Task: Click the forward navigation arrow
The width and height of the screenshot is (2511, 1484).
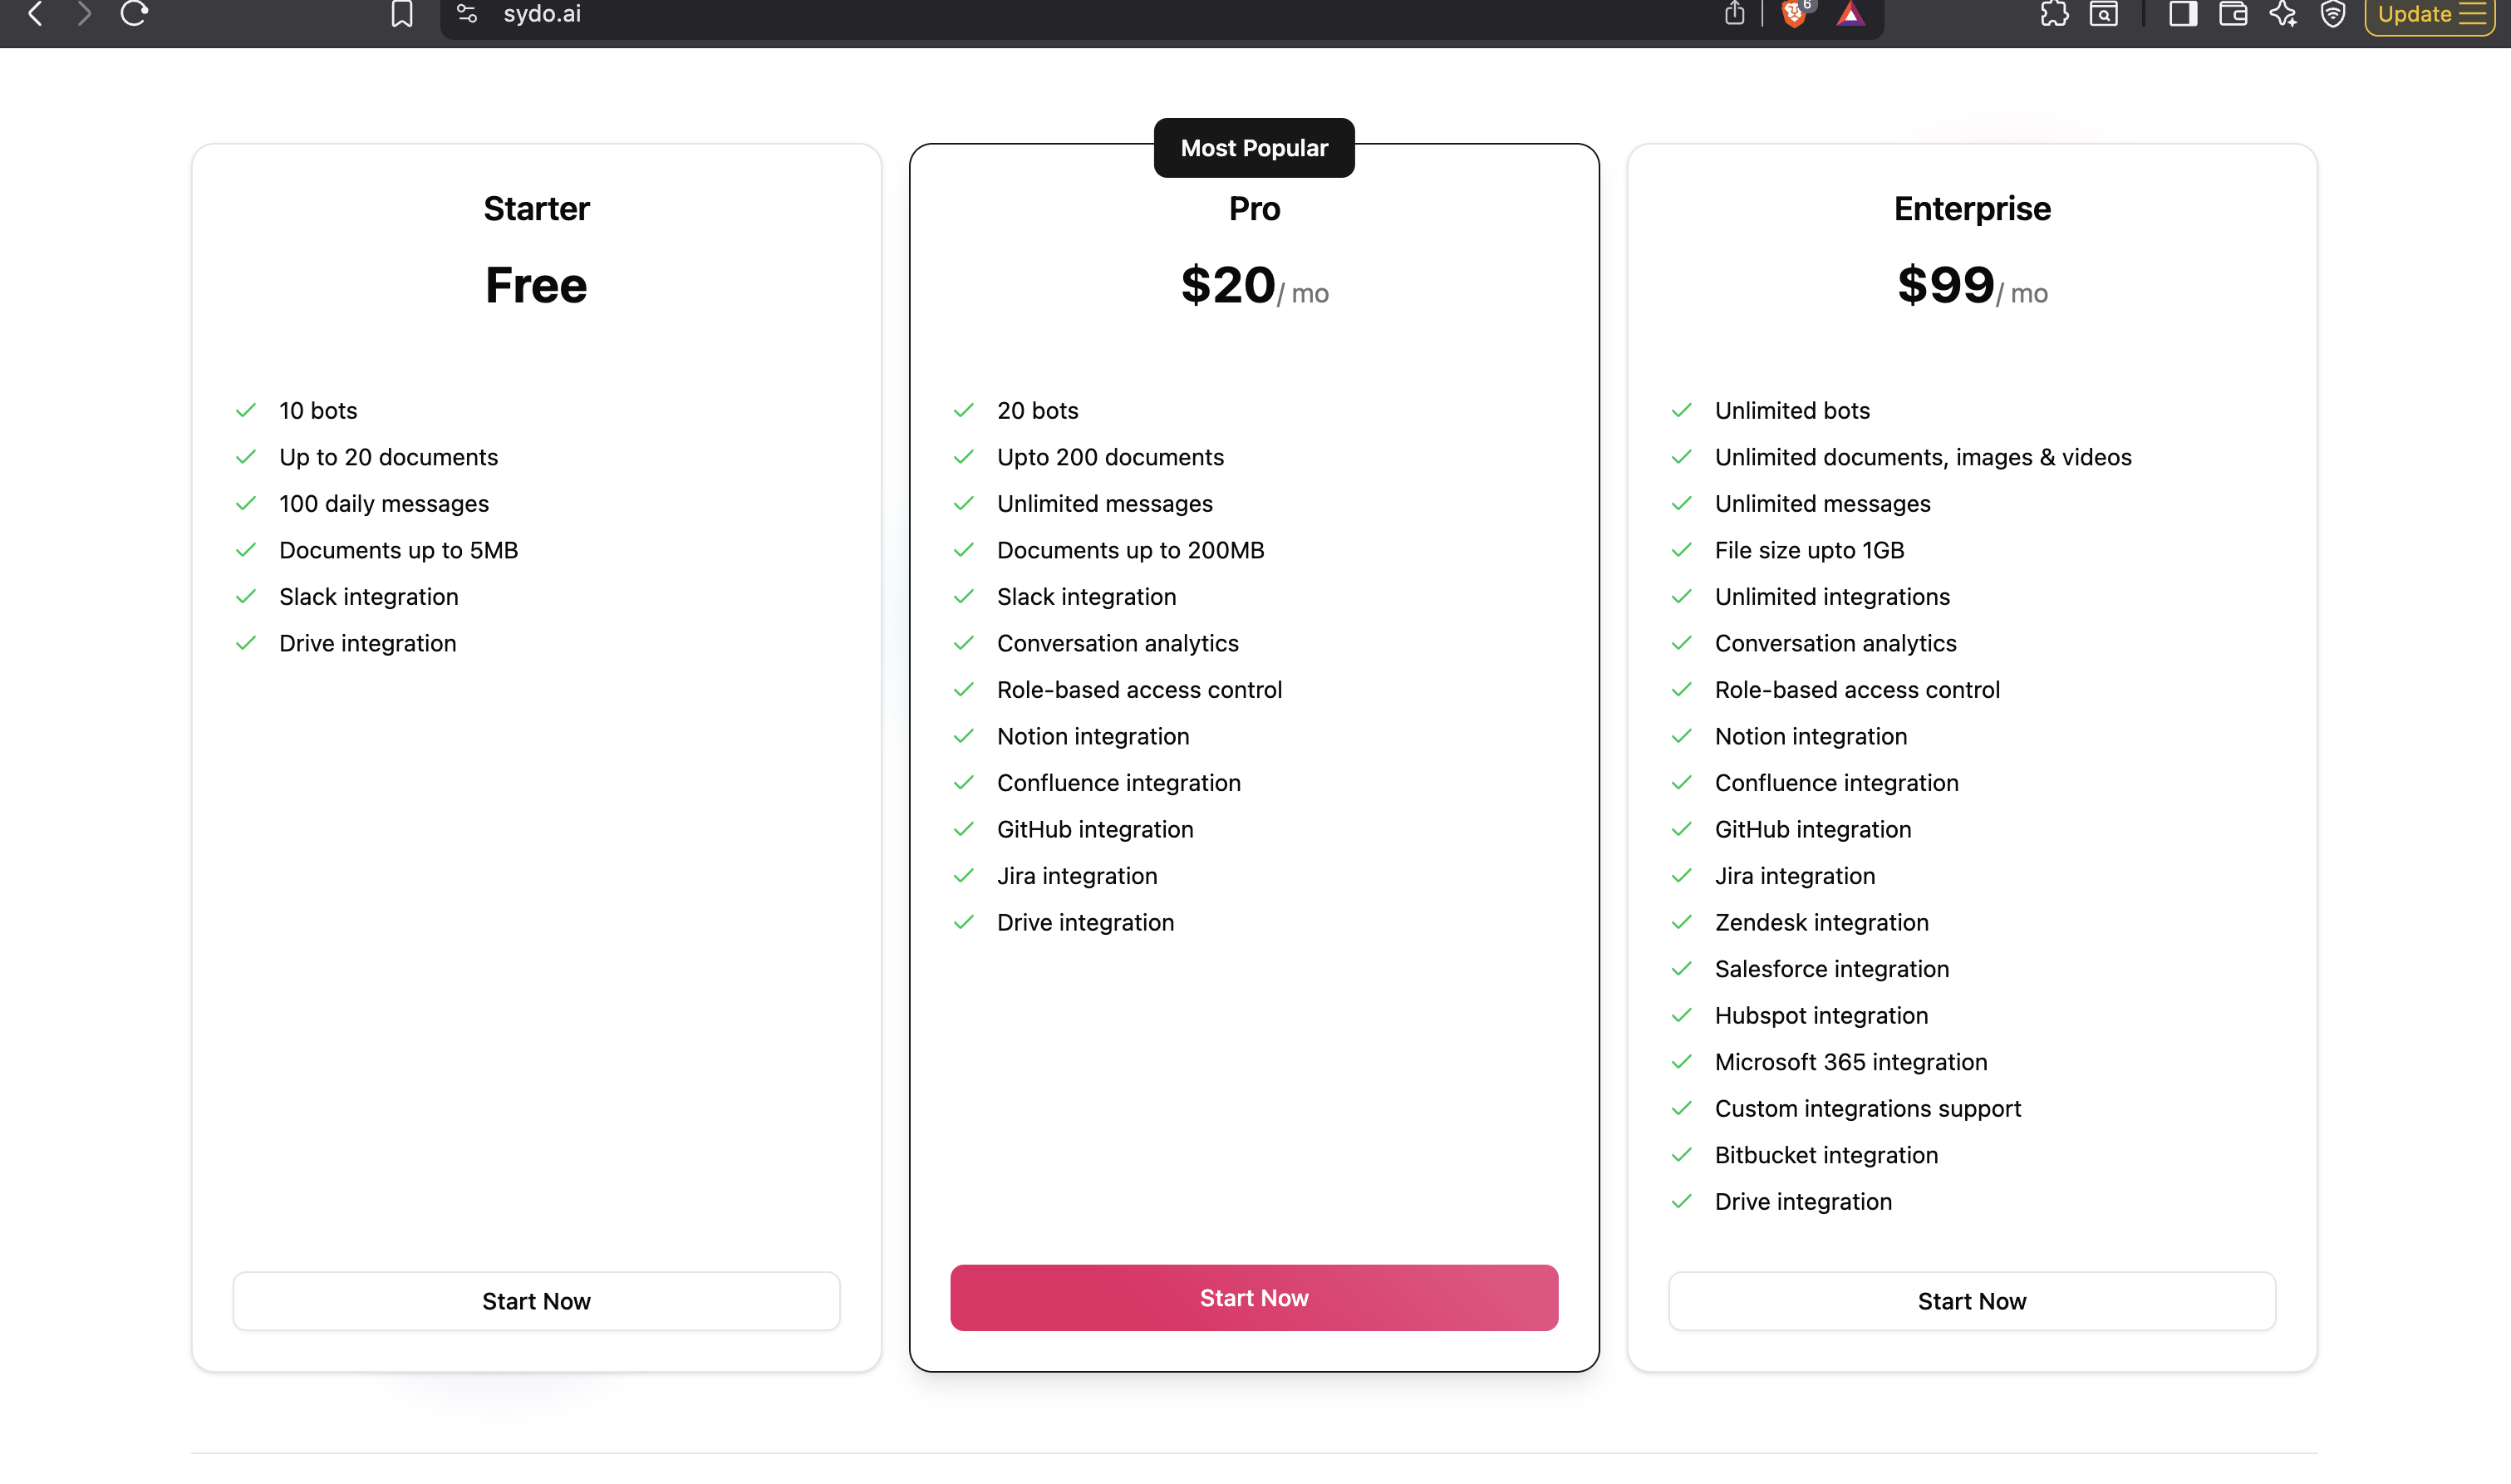Action: click(84, 14)
